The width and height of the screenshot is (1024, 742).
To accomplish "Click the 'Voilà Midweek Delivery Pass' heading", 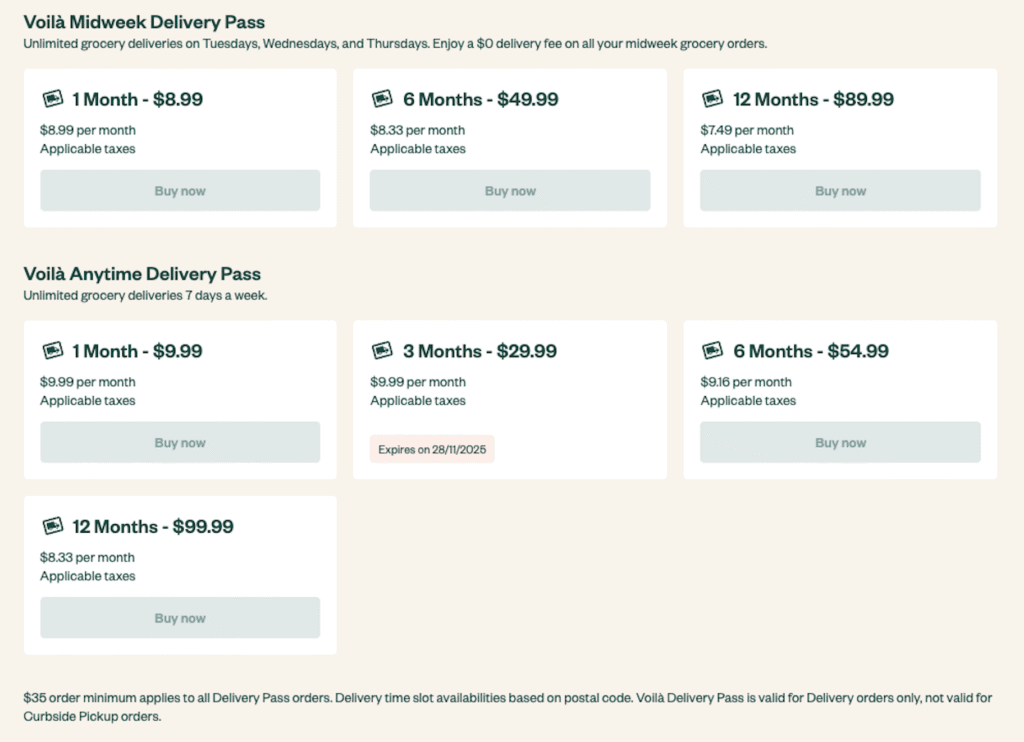I will (144, 22).
